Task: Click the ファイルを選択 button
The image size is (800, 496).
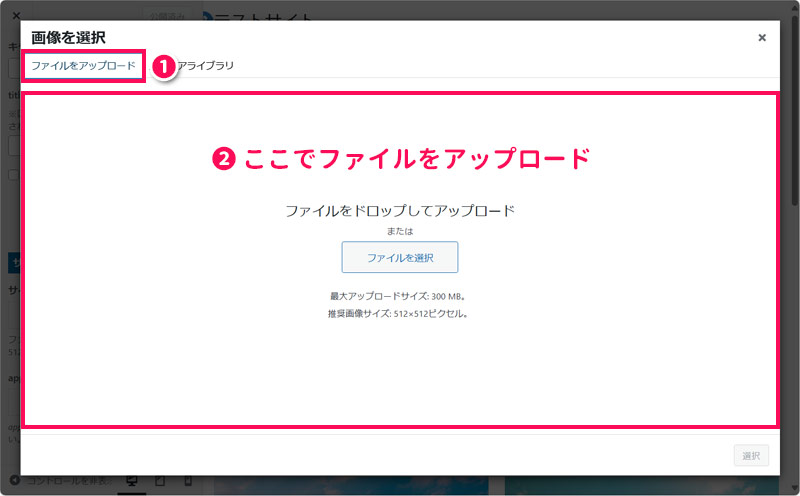Action: 400,258
